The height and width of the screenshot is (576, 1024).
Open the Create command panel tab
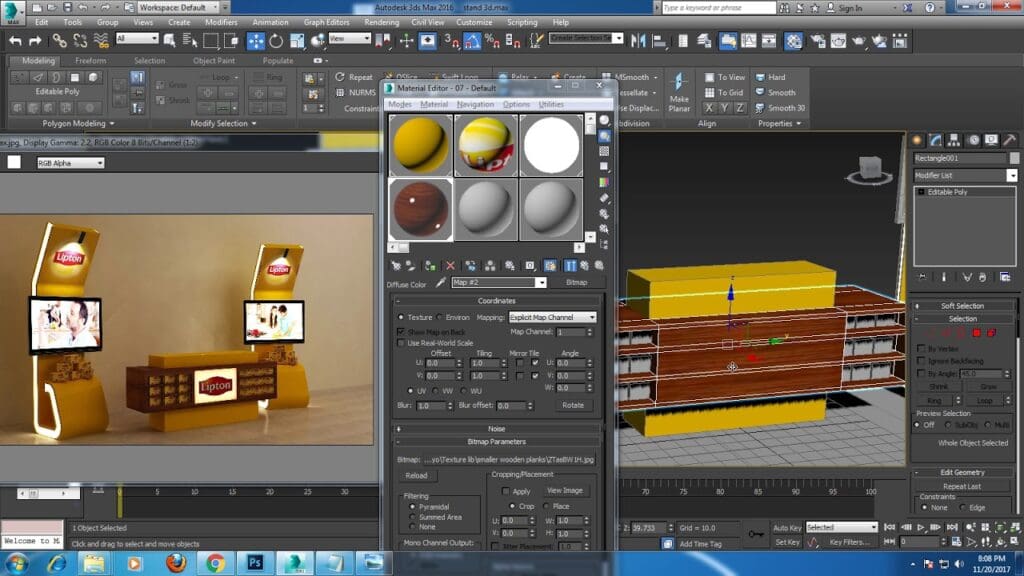click(x=918, y=140)
